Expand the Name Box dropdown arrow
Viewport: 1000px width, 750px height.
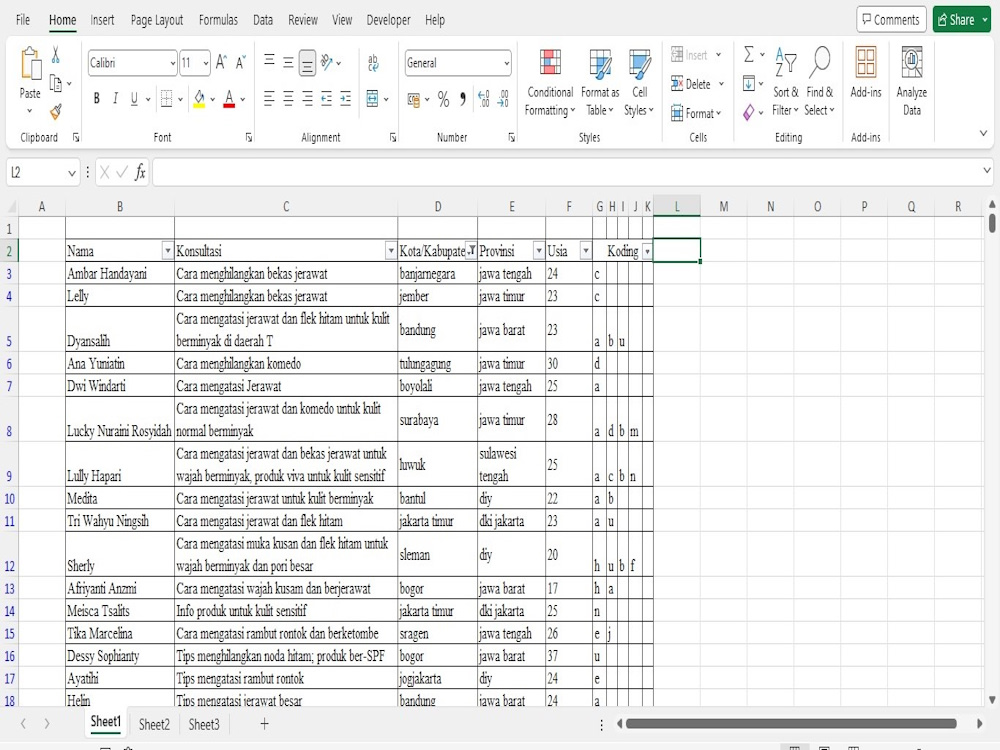pyautogui.click(x=71, y=173)
